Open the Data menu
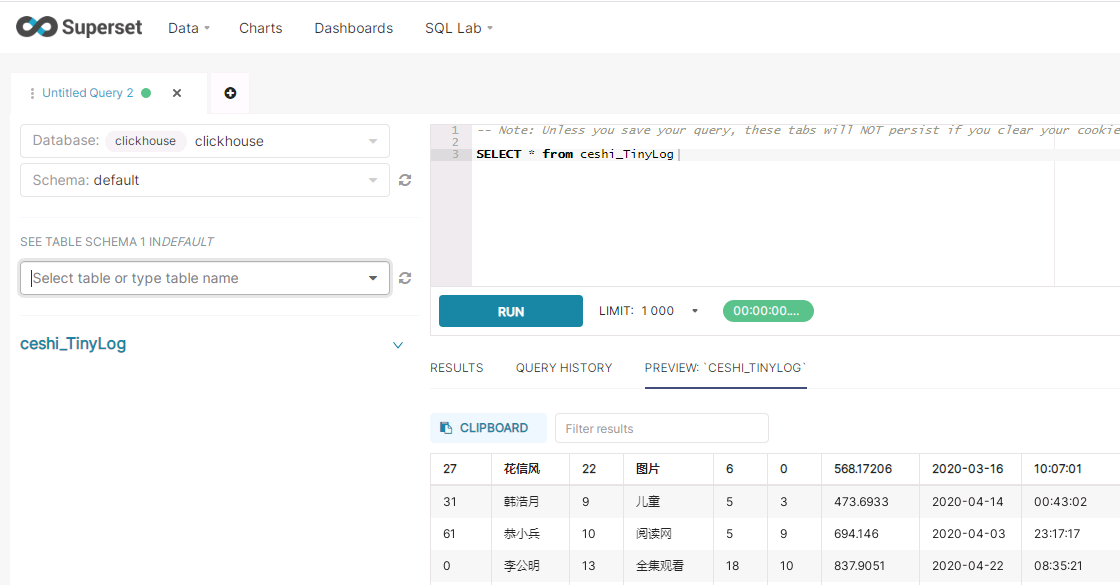This screenshot has height=585, width=1120. (x=189, y=28)
